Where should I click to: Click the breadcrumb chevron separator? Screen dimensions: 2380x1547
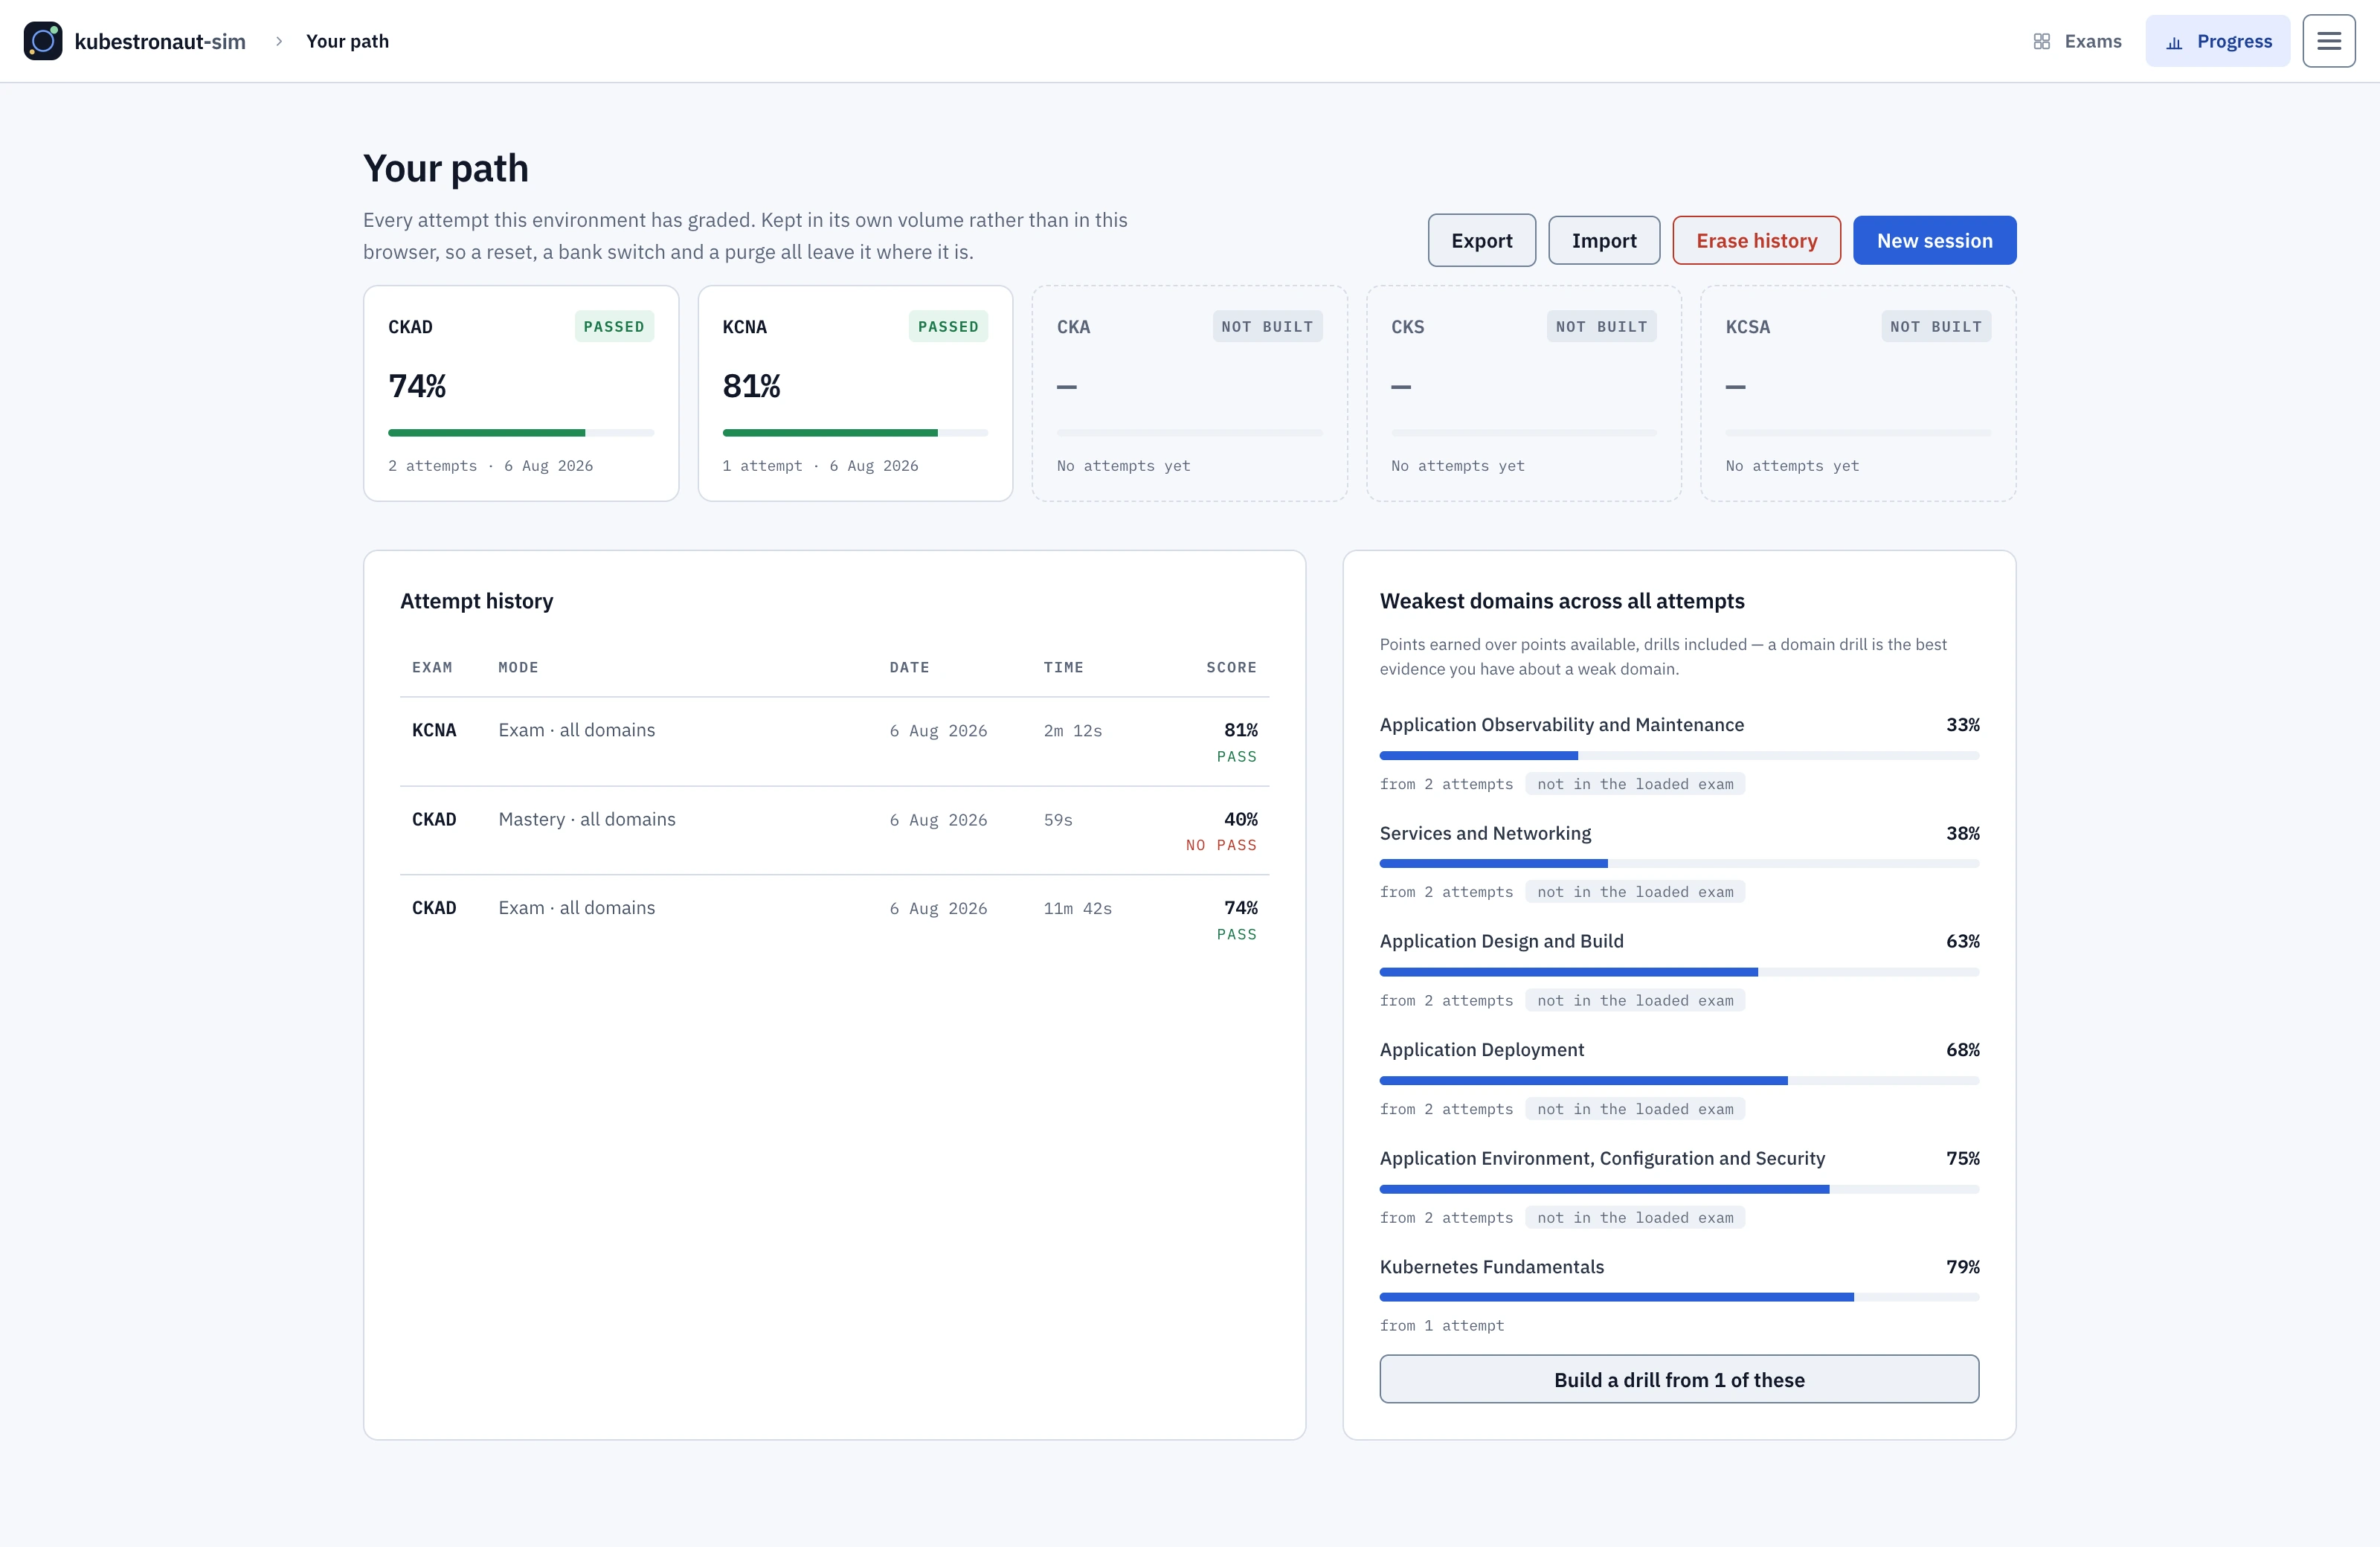pos(279,41)
